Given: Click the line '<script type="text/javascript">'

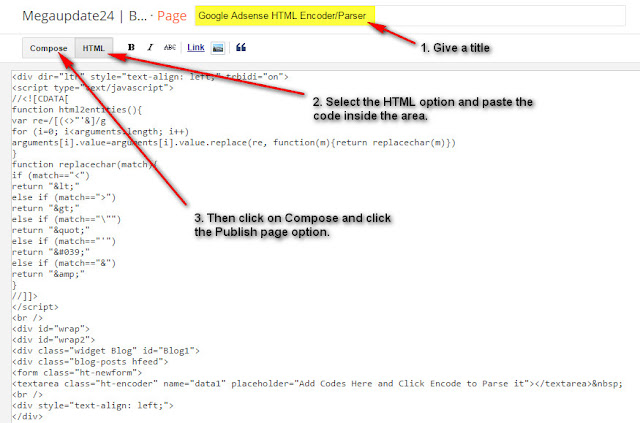Looking at the screenshot, I should coord(93,88).
